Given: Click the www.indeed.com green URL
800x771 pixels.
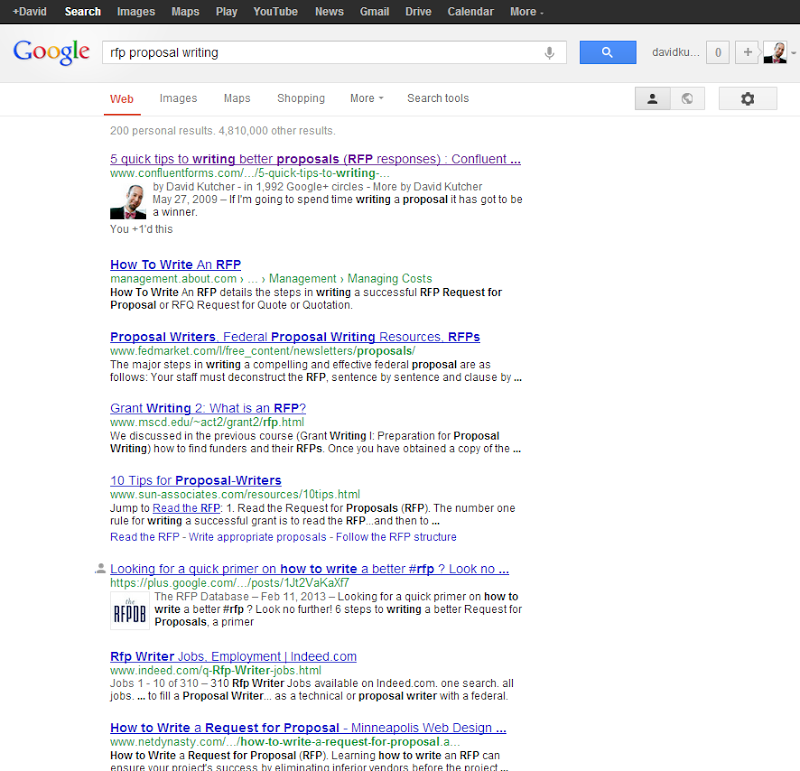Looking at the screenshot, I should (216, 670).
